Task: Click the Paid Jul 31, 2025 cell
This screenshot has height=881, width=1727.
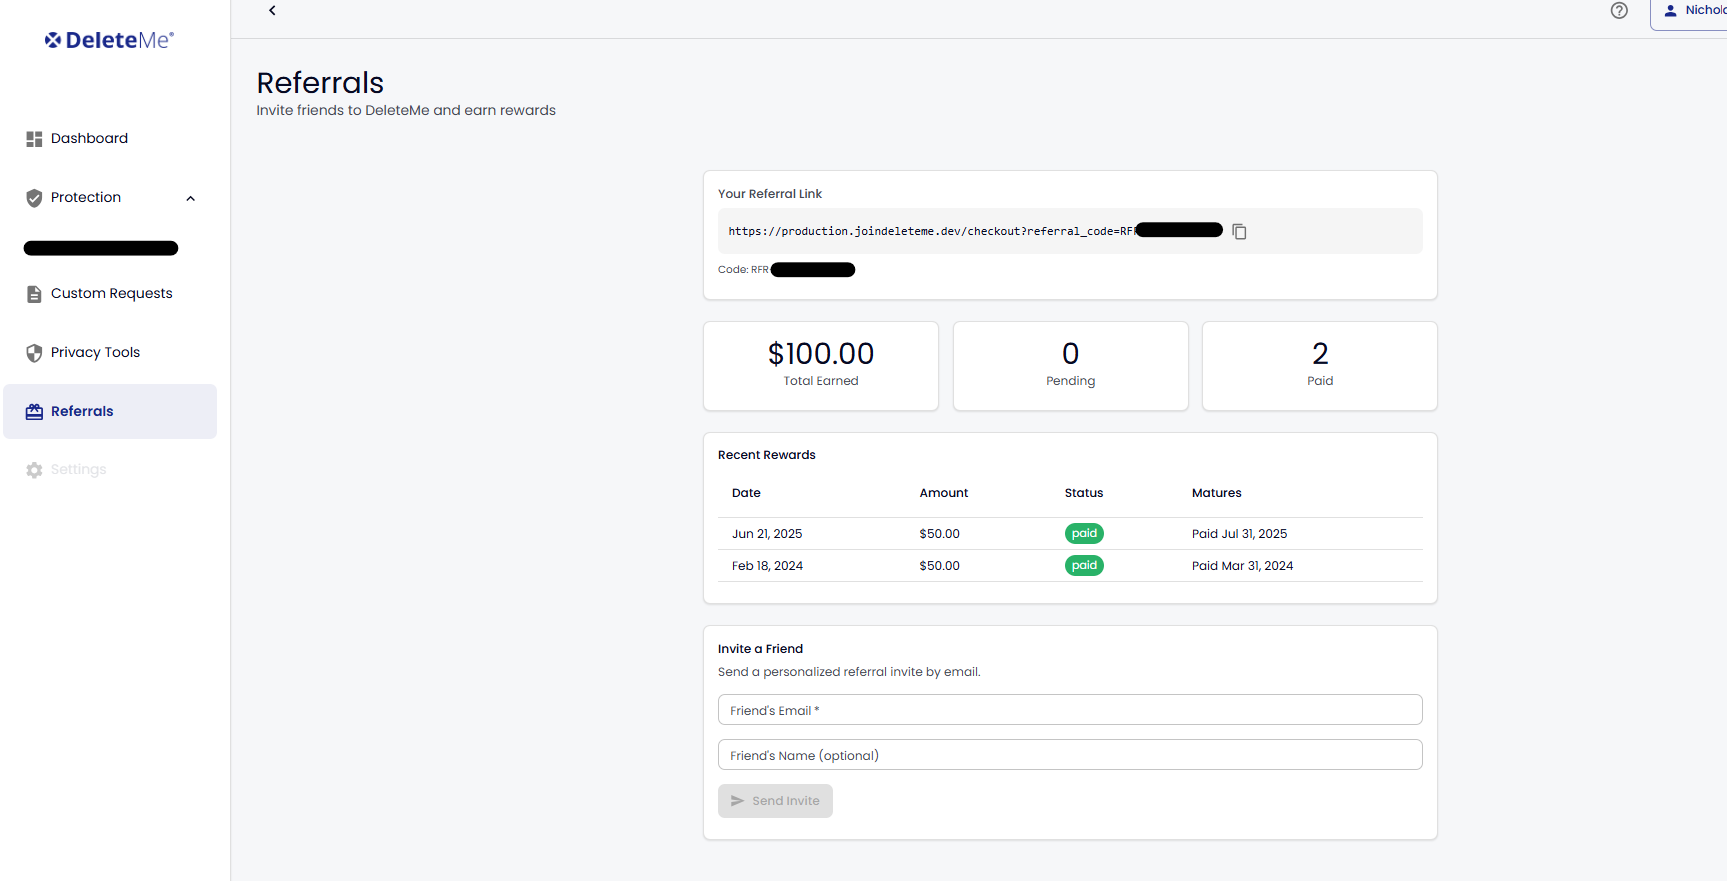Action: 1240,534
